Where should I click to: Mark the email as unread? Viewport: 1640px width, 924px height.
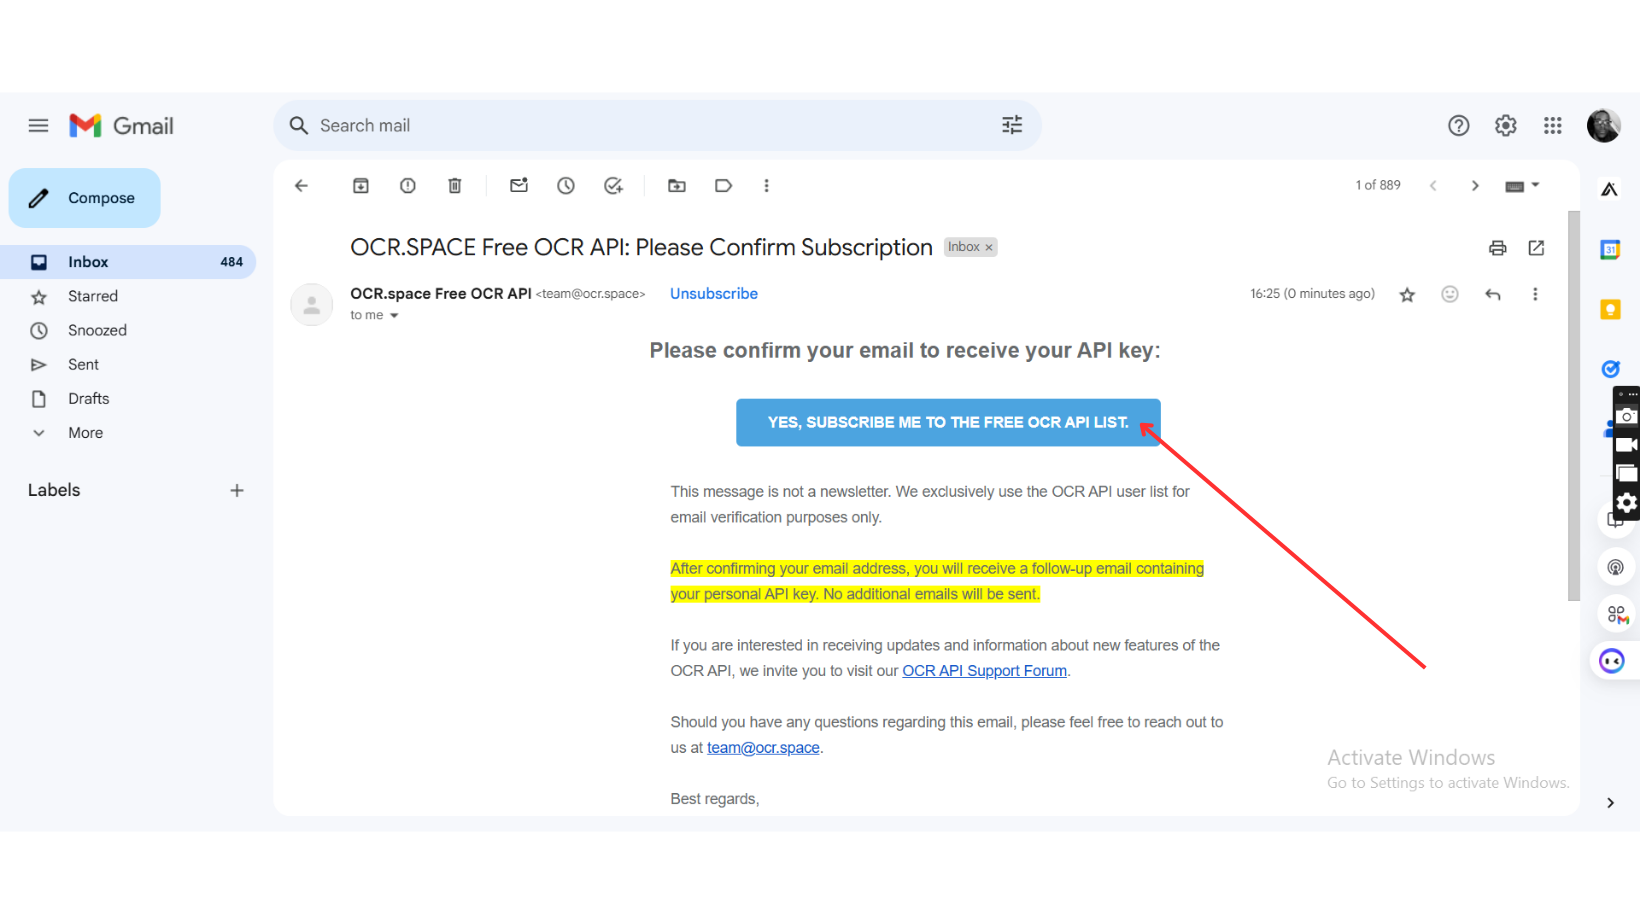click(519, 185)
